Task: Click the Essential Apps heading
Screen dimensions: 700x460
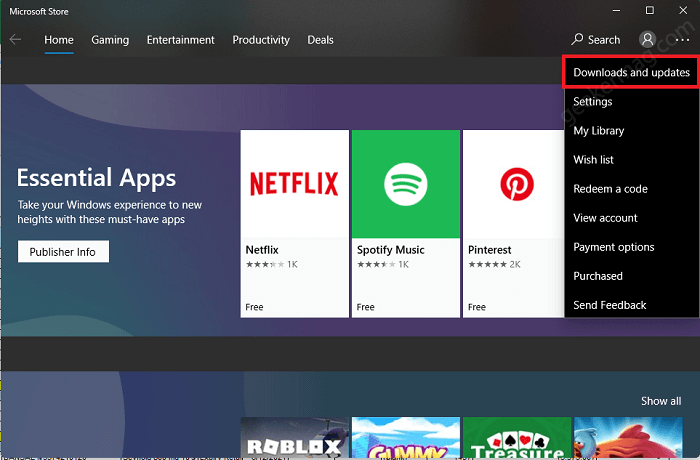Action: point(96,178)
